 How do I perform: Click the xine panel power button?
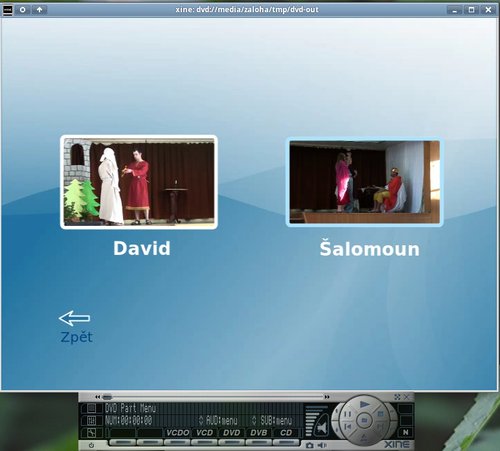[x=91, y=445]
